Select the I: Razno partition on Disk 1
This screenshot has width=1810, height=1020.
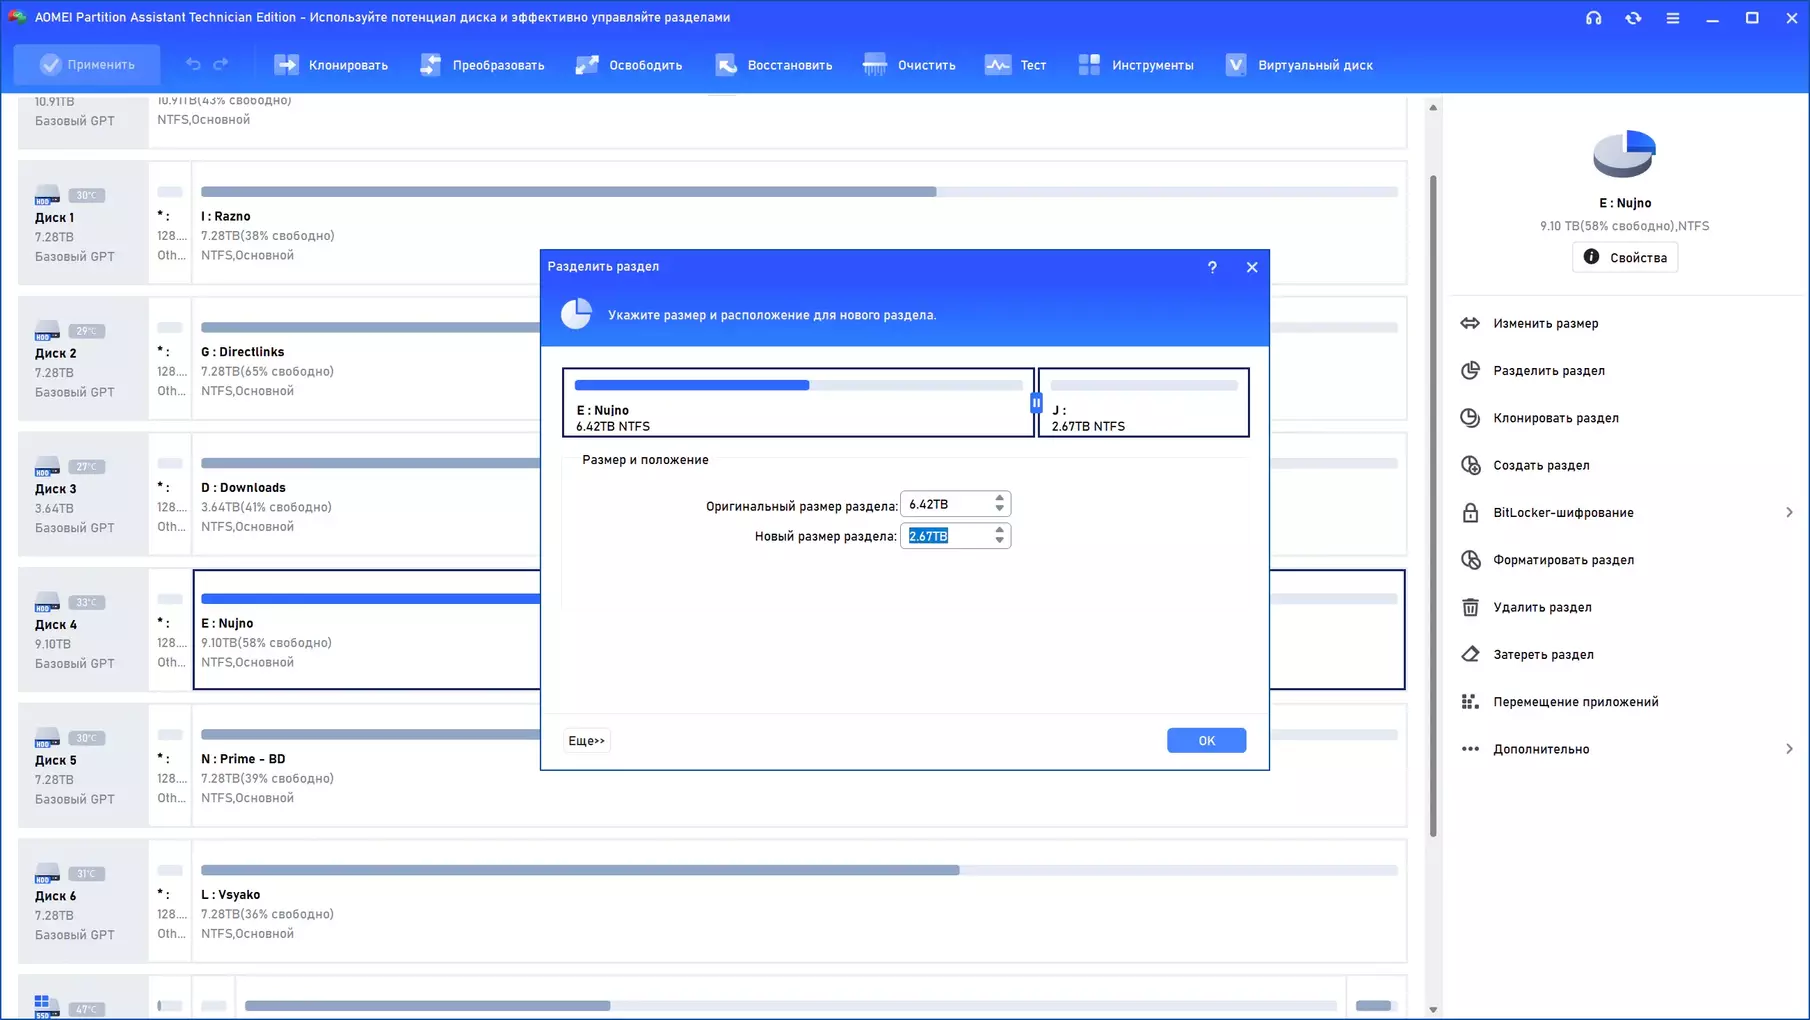799,223
